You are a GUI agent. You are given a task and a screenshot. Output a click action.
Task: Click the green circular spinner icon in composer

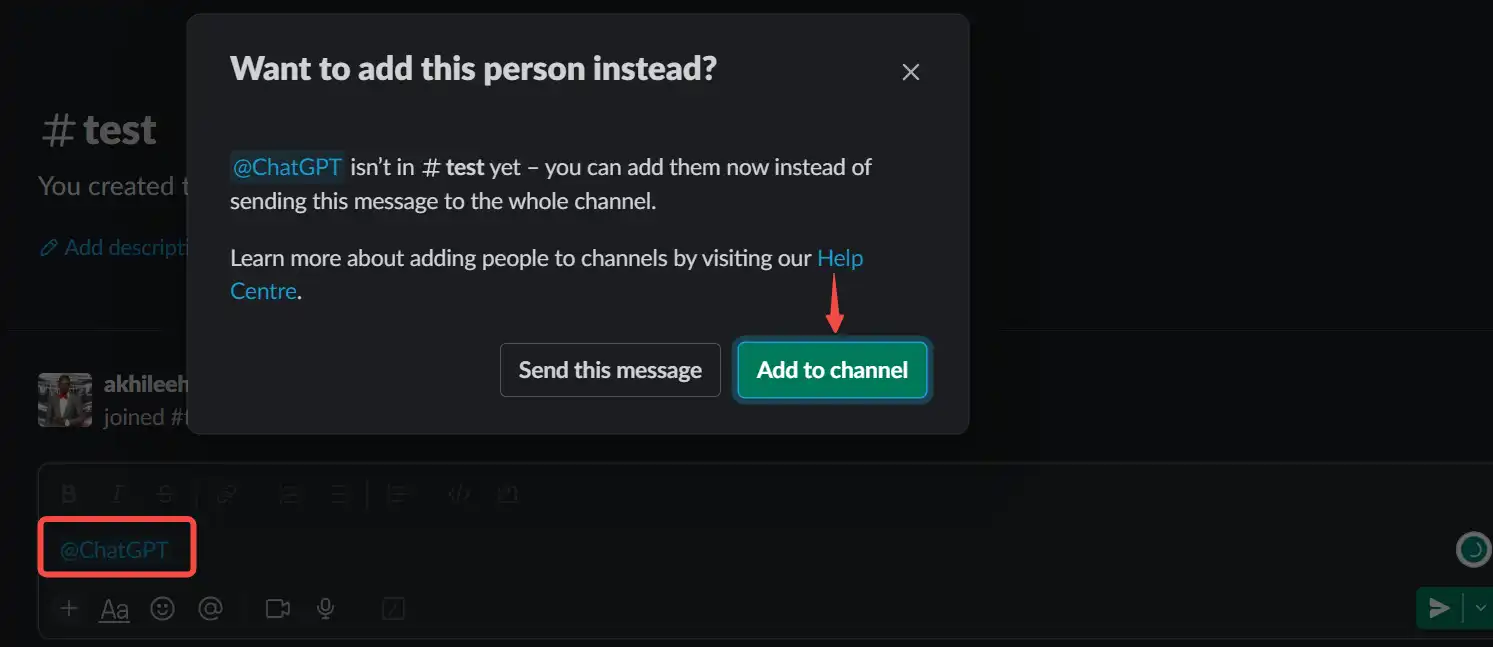(x=1473, y=549)
